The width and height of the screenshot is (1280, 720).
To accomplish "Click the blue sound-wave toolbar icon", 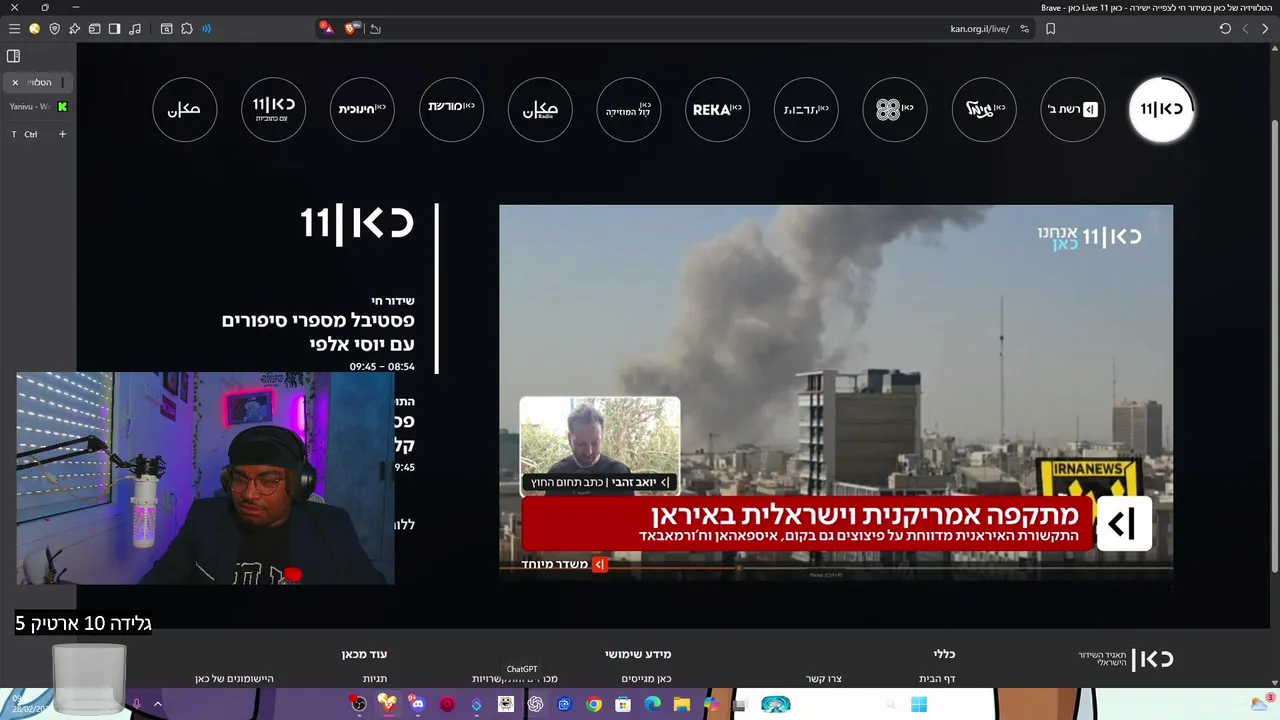I will click(x=207, y=29).
